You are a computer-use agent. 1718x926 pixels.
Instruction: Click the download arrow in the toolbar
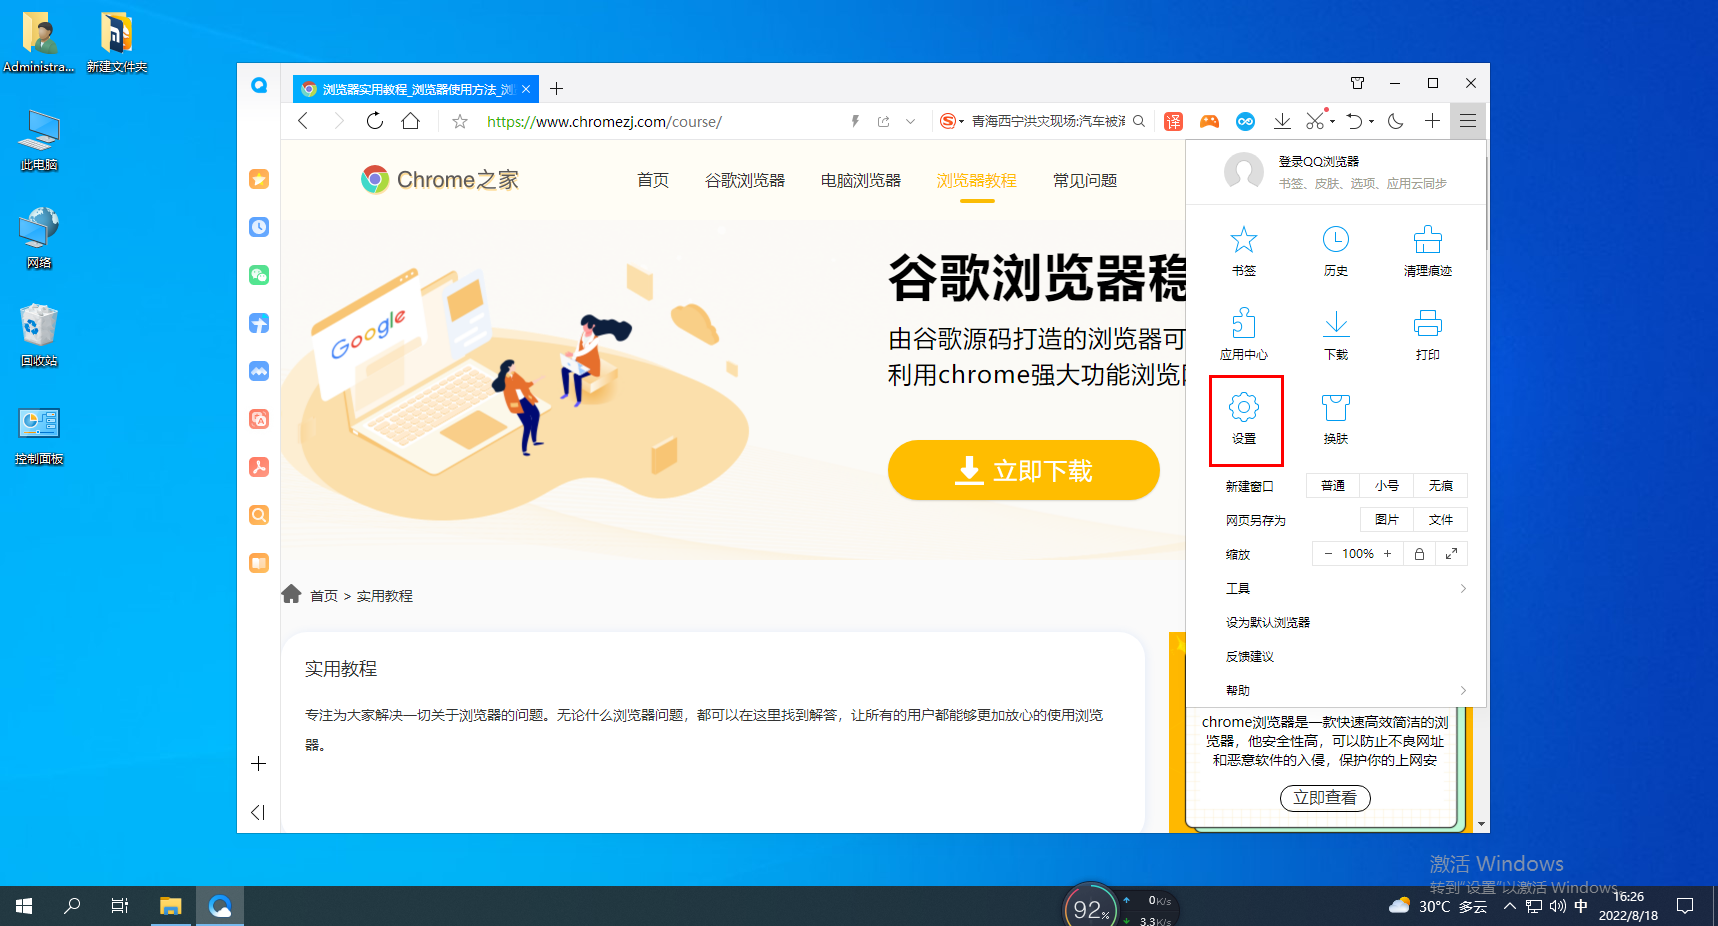click(x=1282, y=121)
